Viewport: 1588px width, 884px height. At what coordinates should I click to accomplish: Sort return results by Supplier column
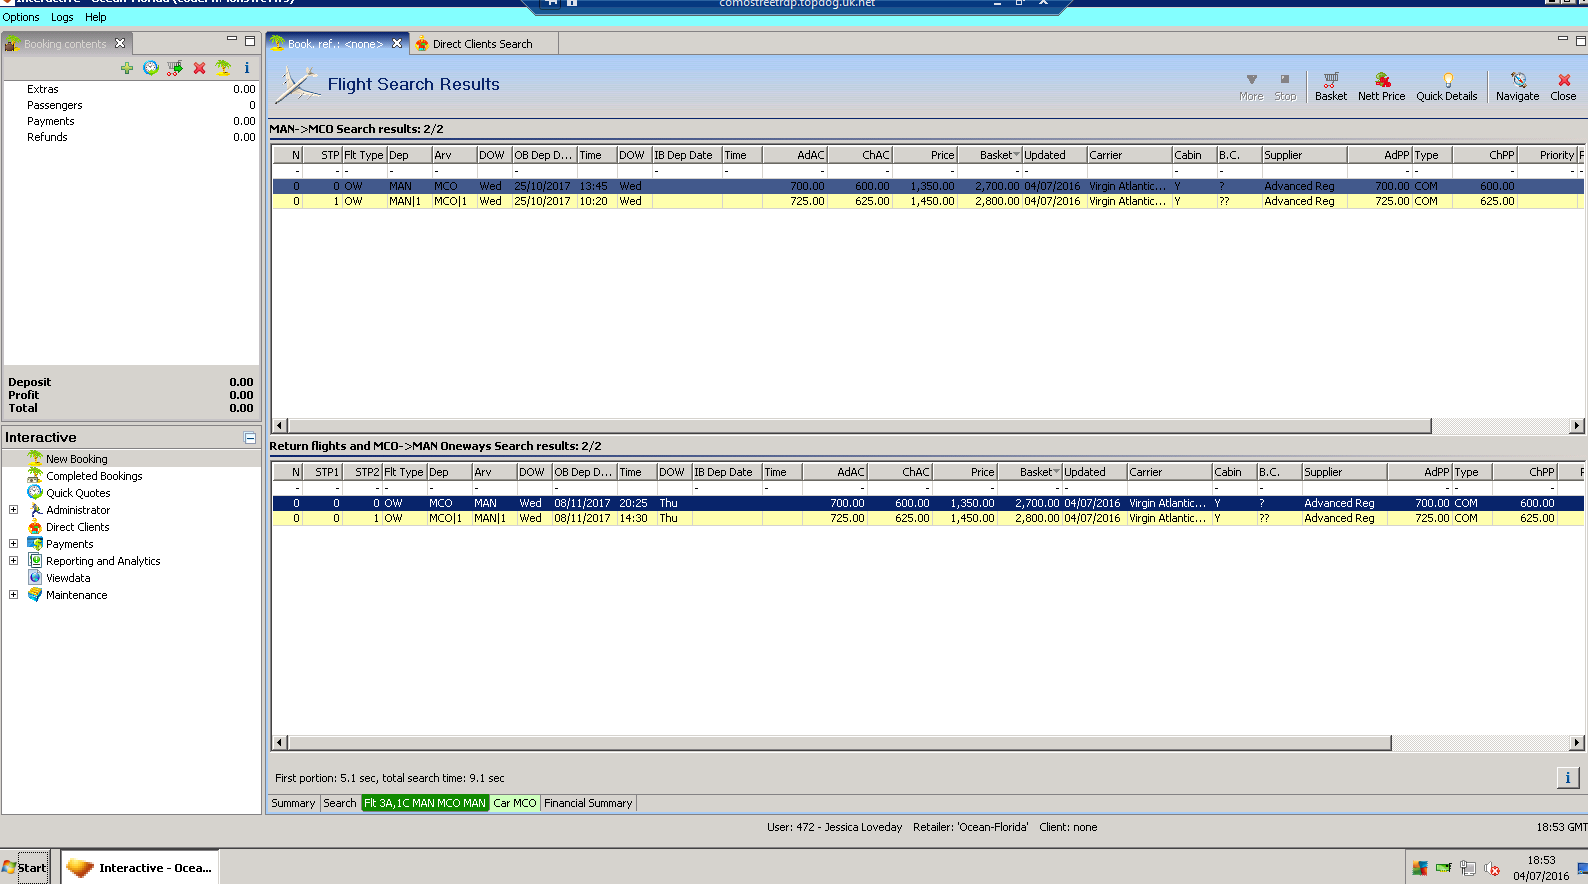pyautogui.click(x=1344, y=472)
